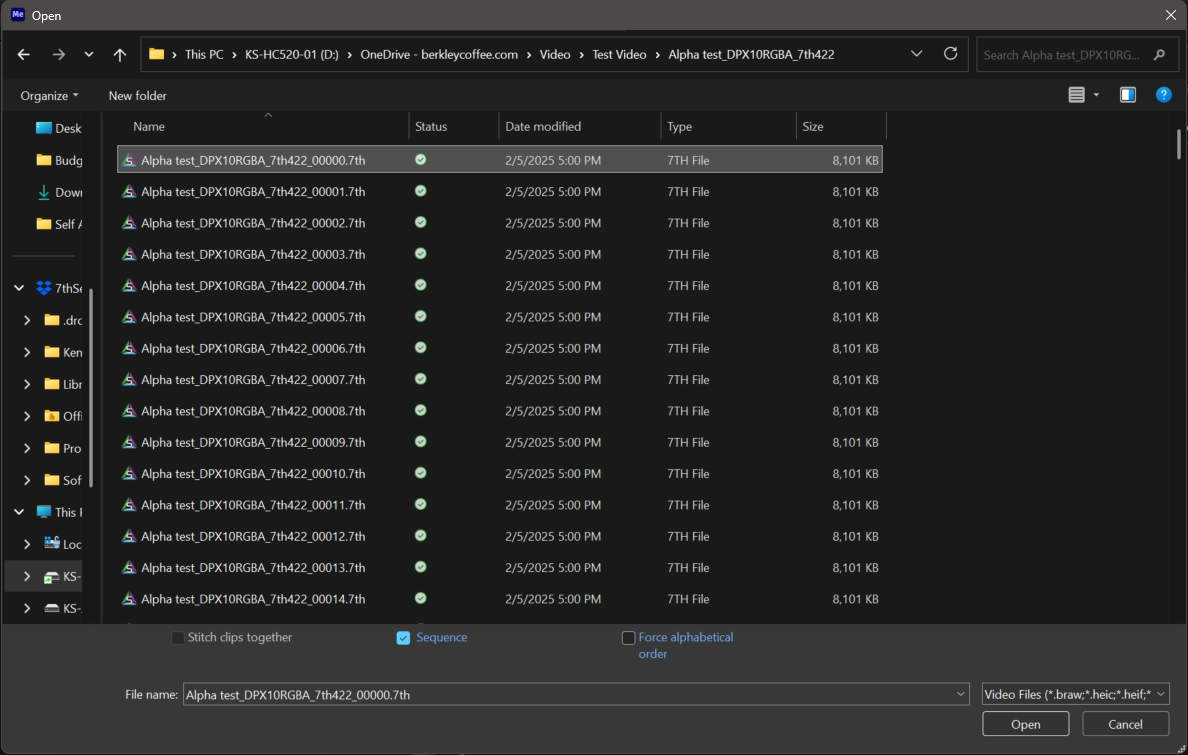Refresh the current folder view
Screen dimensions: 1188x755
(950, 54)
